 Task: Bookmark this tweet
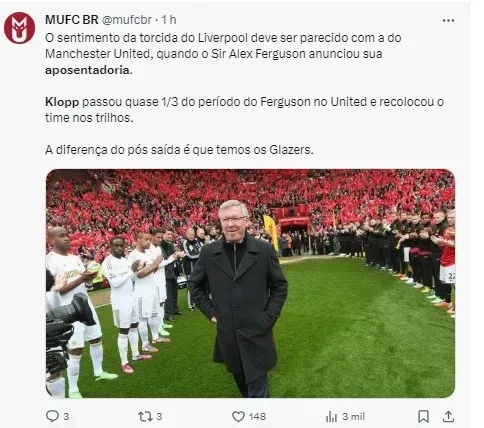pos(423,416)
